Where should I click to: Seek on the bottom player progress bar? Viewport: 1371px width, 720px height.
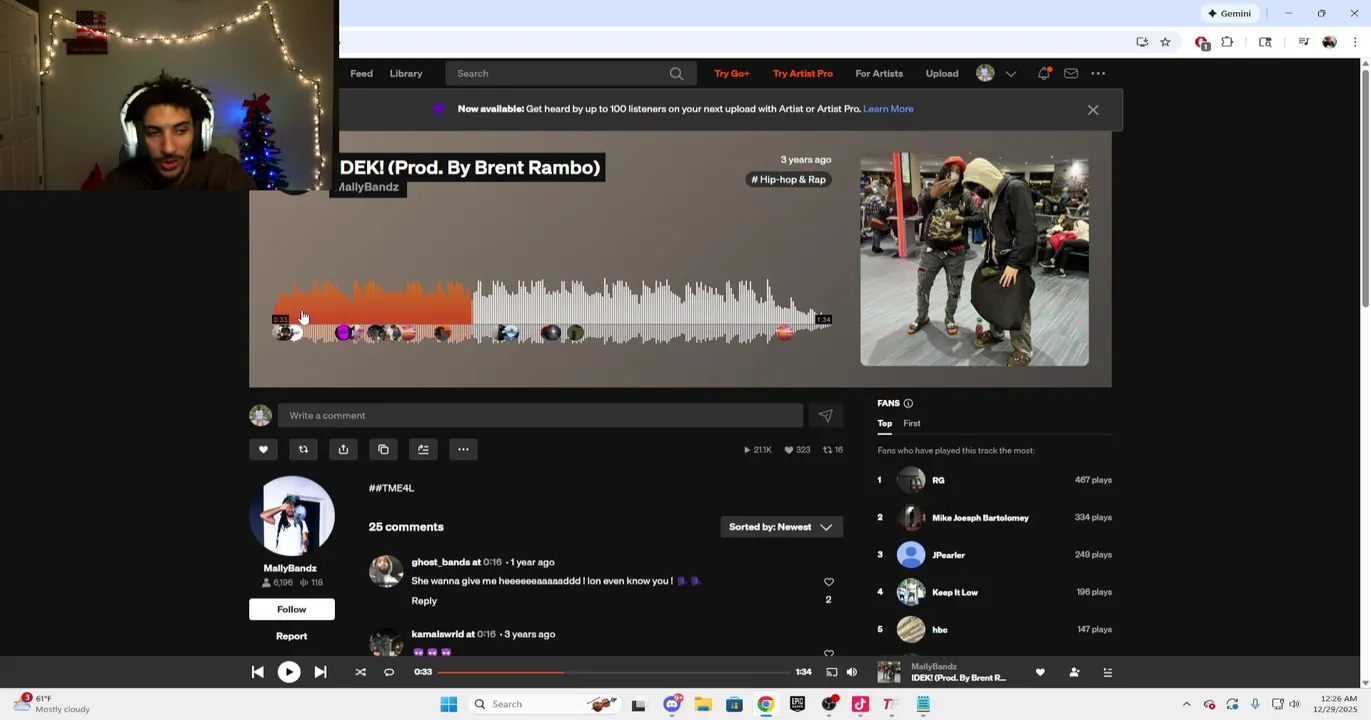(x=613, y=673)
